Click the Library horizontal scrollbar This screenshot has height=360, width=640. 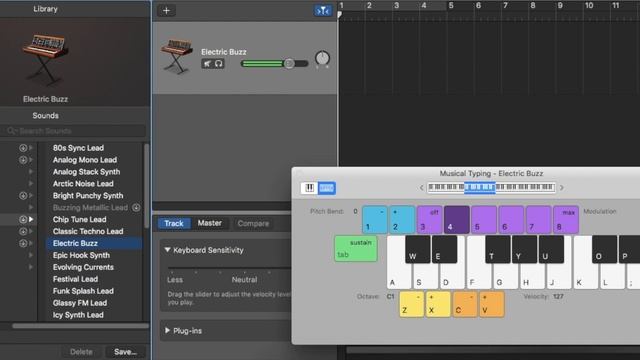80,326
